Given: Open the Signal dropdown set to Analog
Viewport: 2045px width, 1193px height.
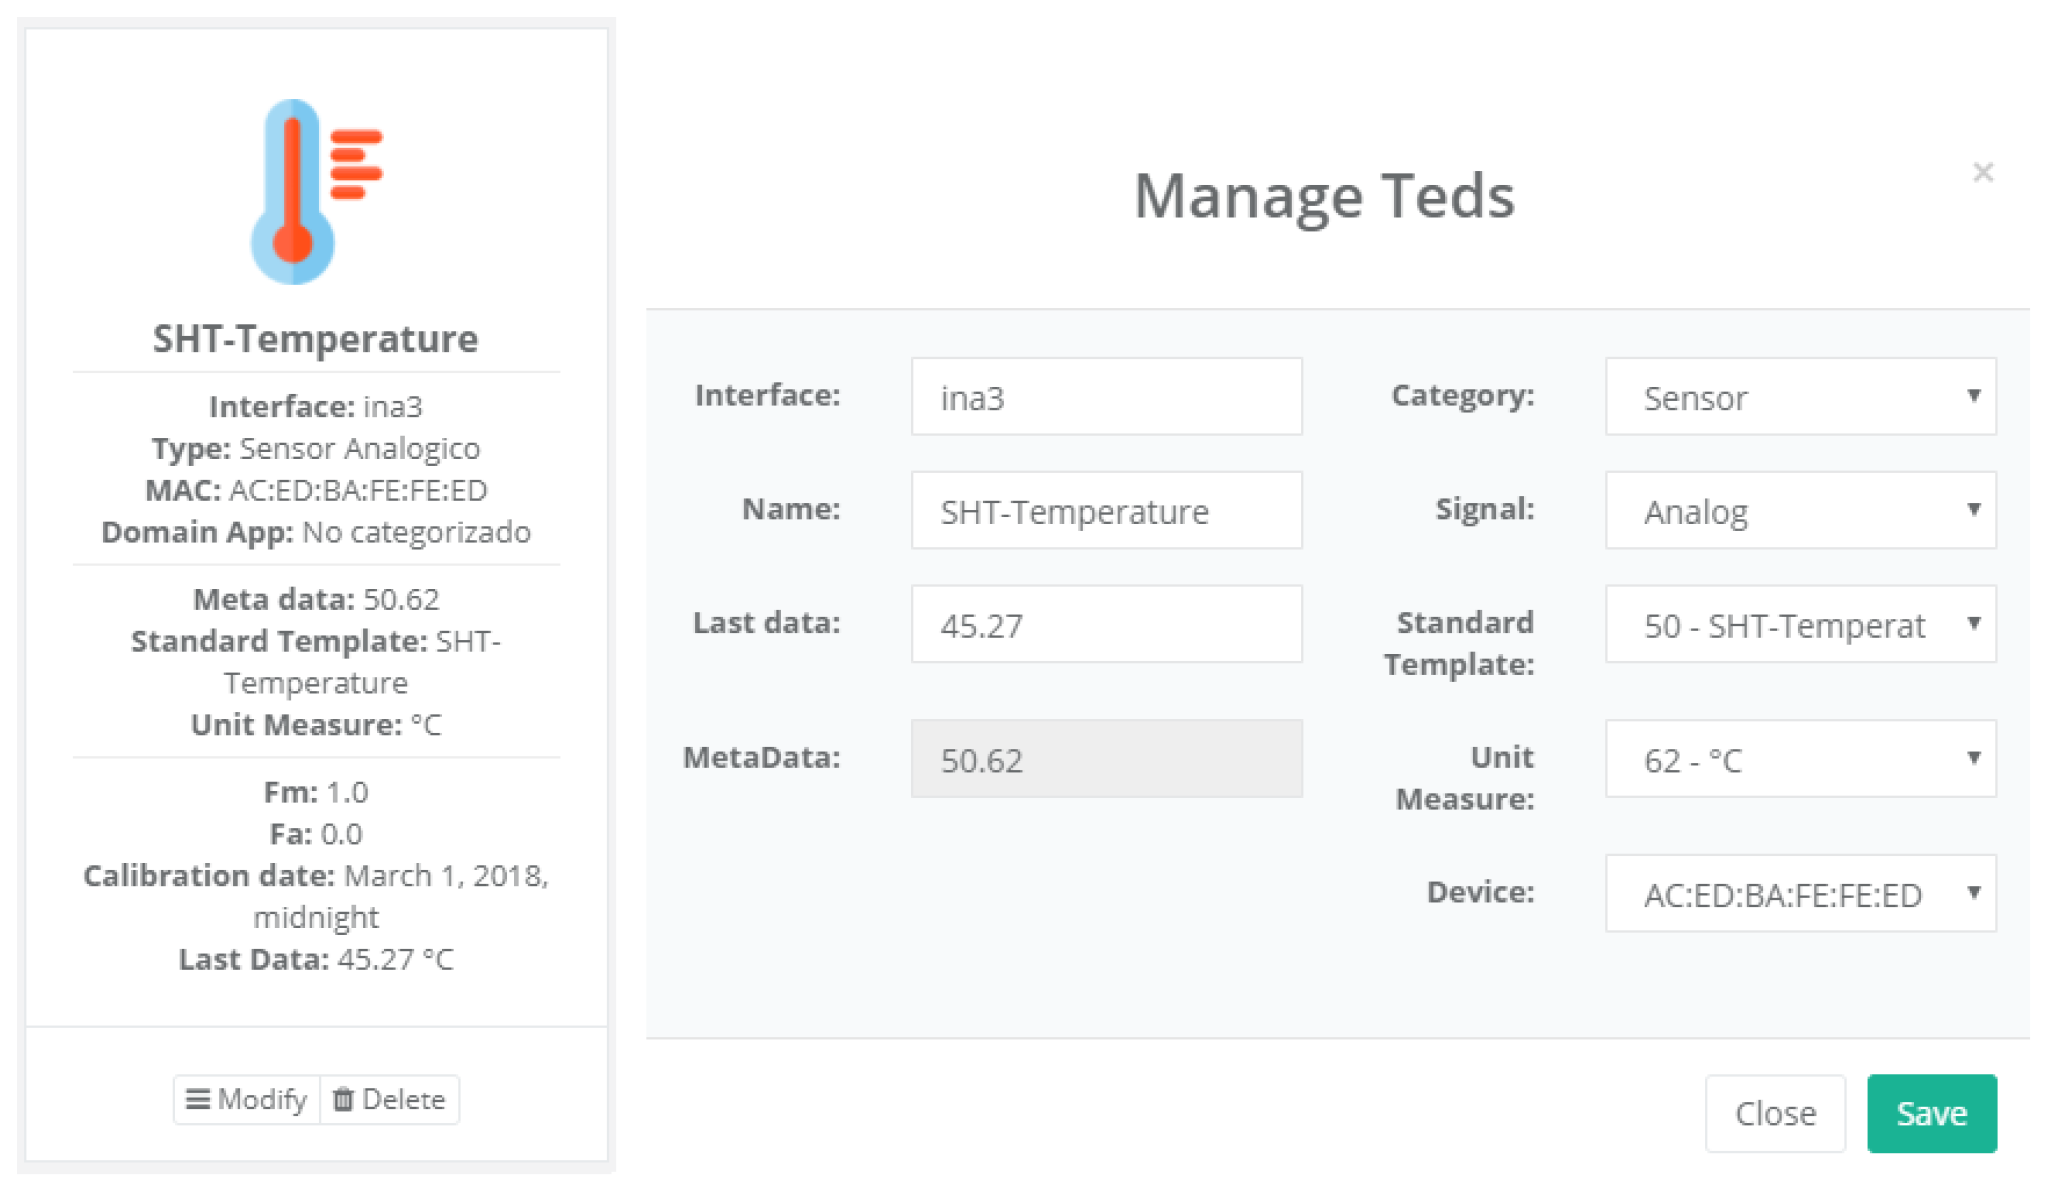Looking at the screenshot, I should point(1800,511).
